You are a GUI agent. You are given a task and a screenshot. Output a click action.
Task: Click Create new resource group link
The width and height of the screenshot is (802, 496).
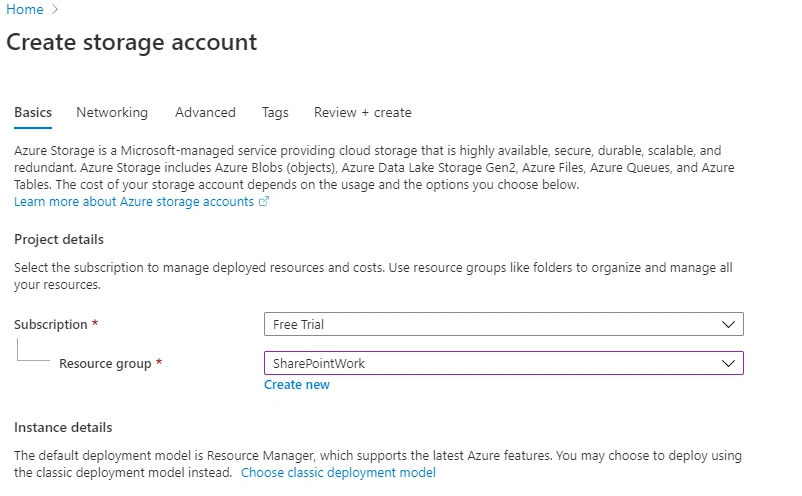(297, 385)
